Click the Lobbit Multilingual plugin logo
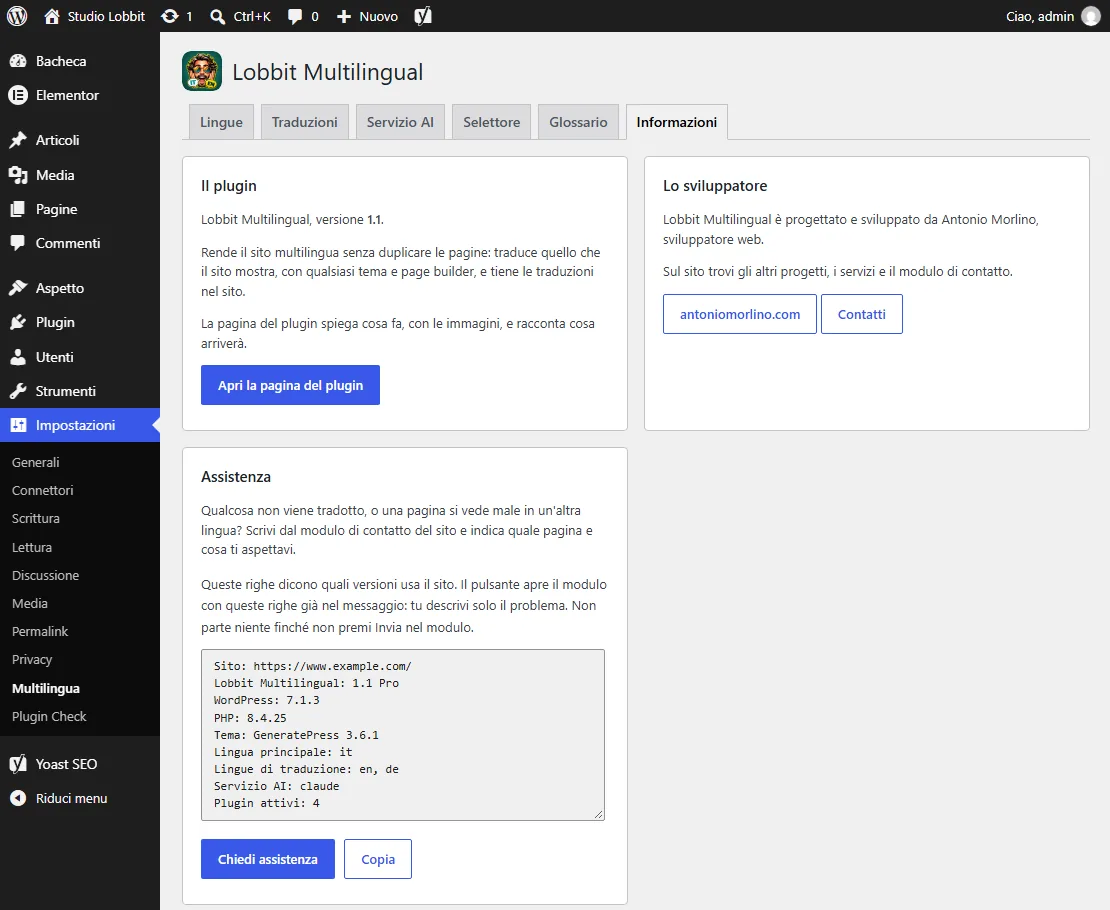This screenshot has width=1110, height=910. point(202,71)
